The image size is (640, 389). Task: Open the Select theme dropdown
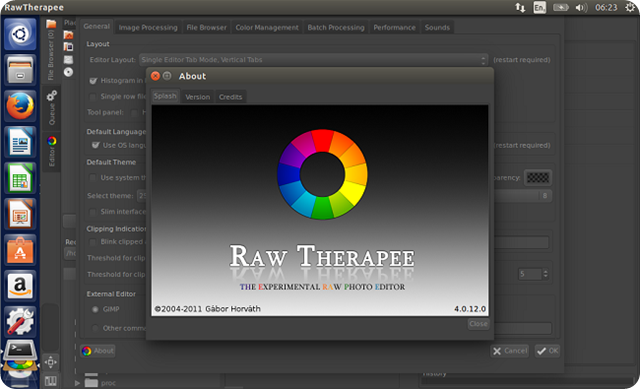(142, 196)
